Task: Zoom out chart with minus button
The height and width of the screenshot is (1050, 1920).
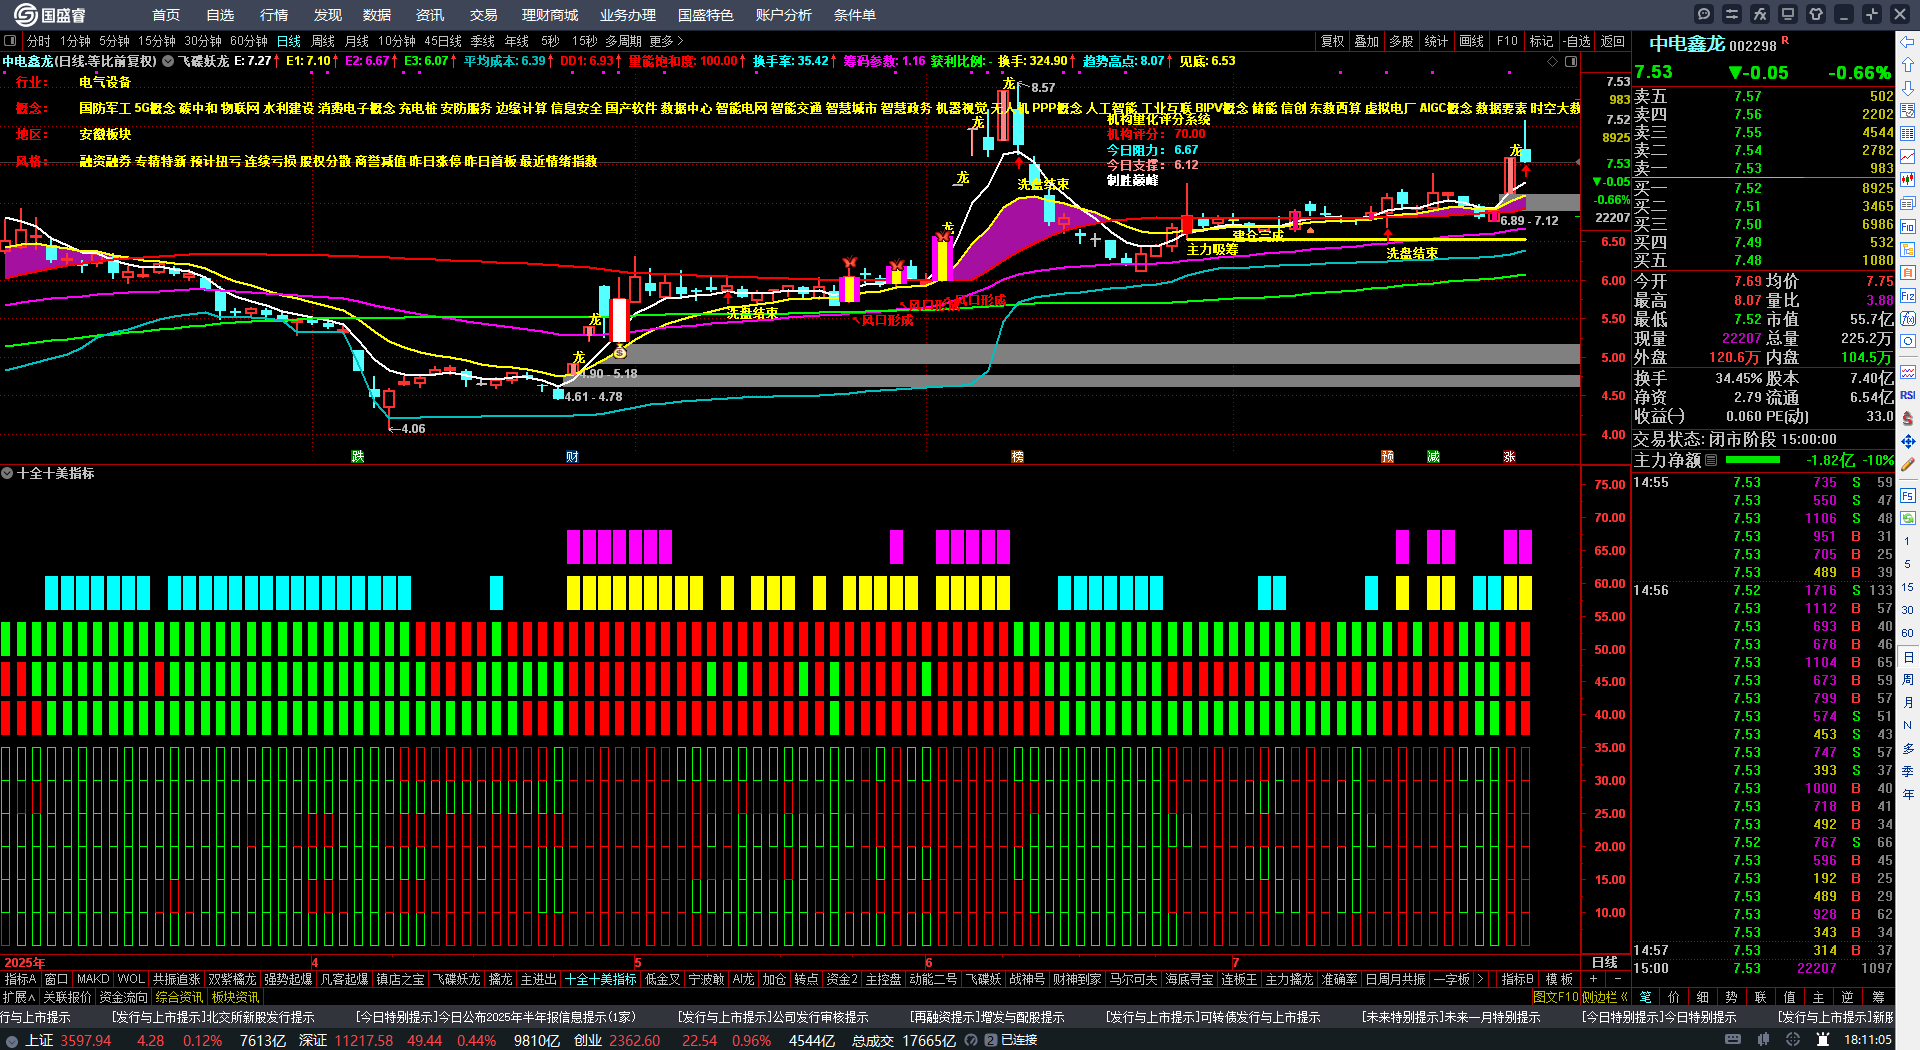Action: 1617,979
